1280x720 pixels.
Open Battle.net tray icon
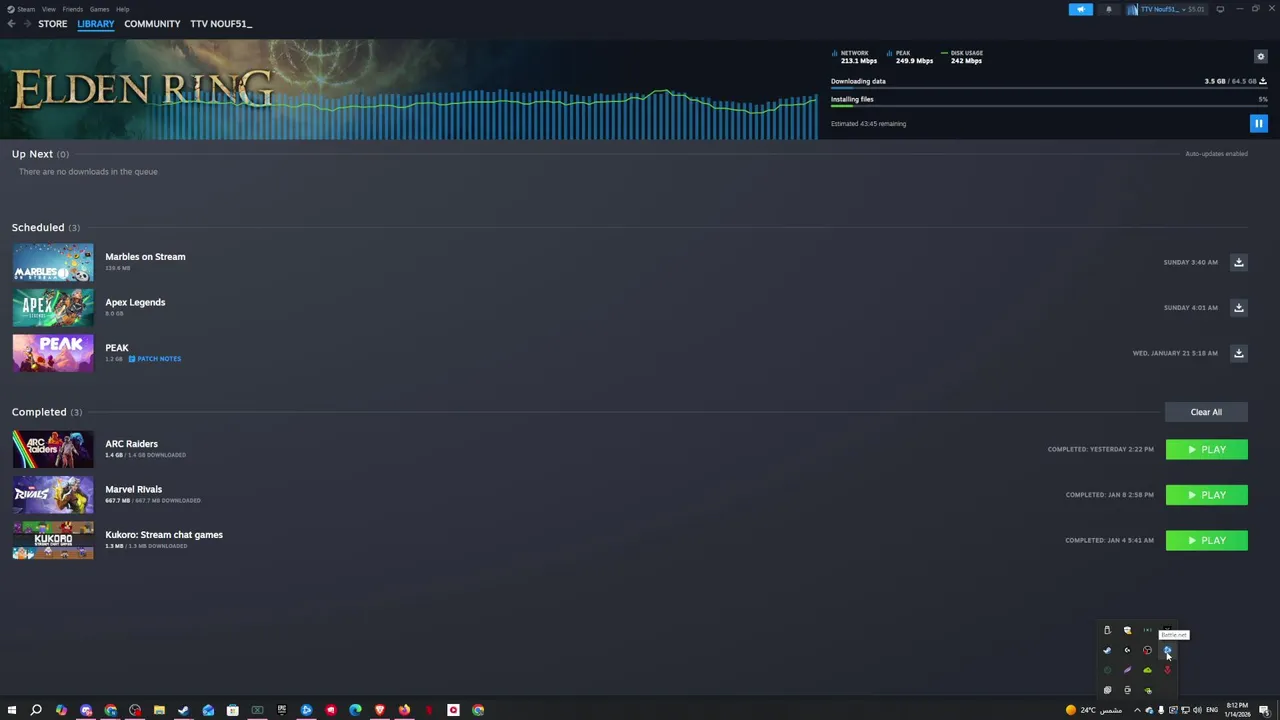(1167, 650)
